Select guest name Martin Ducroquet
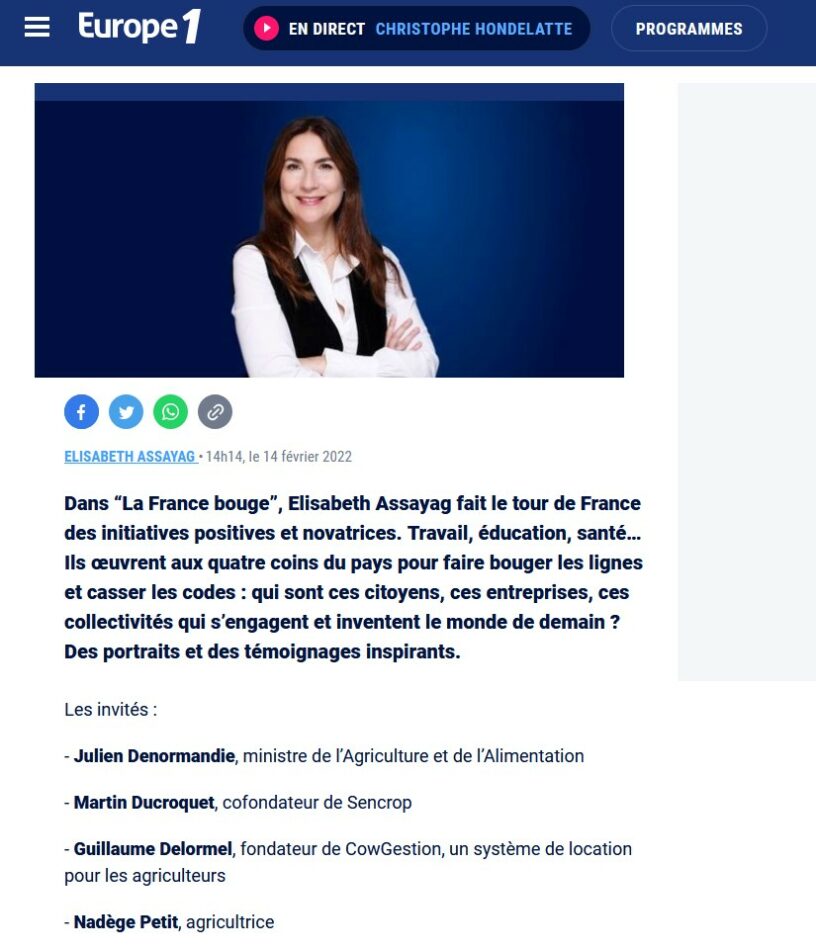 tap(144, 803)
